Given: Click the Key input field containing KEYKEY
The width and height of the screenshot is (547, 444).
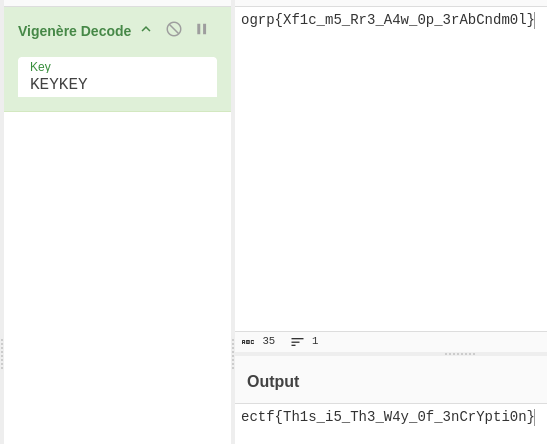Looking at the screenshot, I should (x=117, y=77).
